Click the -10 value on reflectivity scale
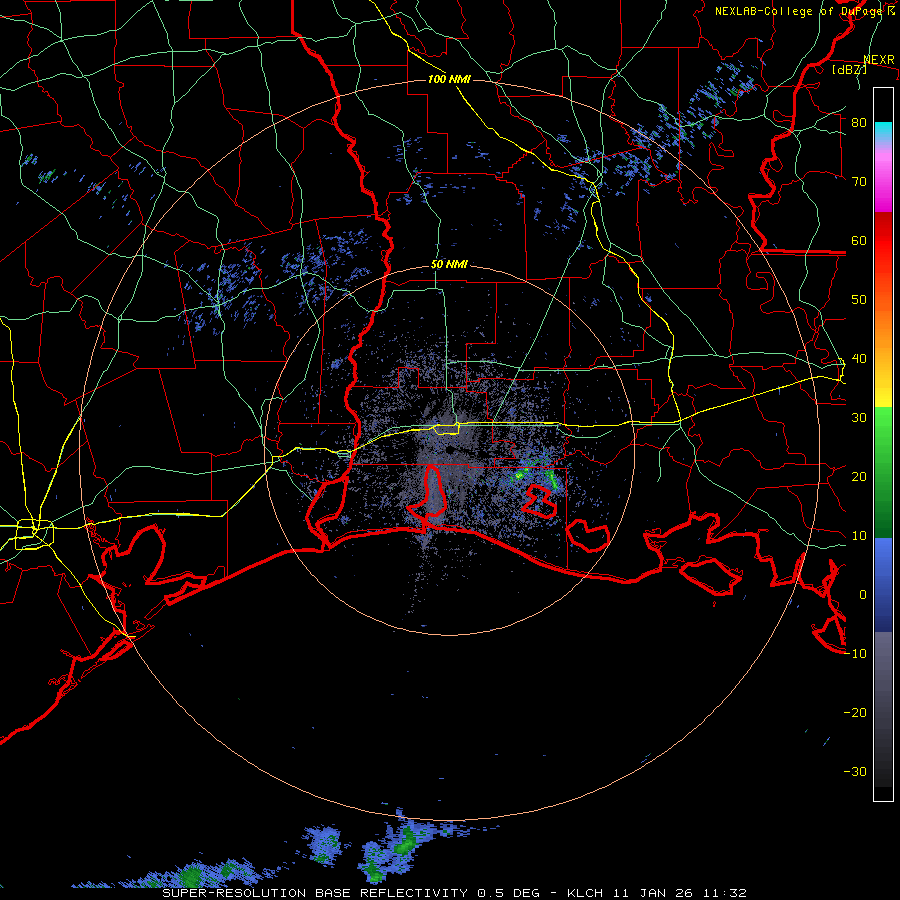The width and height of the screenshot is (900, 900). pyautogui.click(x=855, y=654)
